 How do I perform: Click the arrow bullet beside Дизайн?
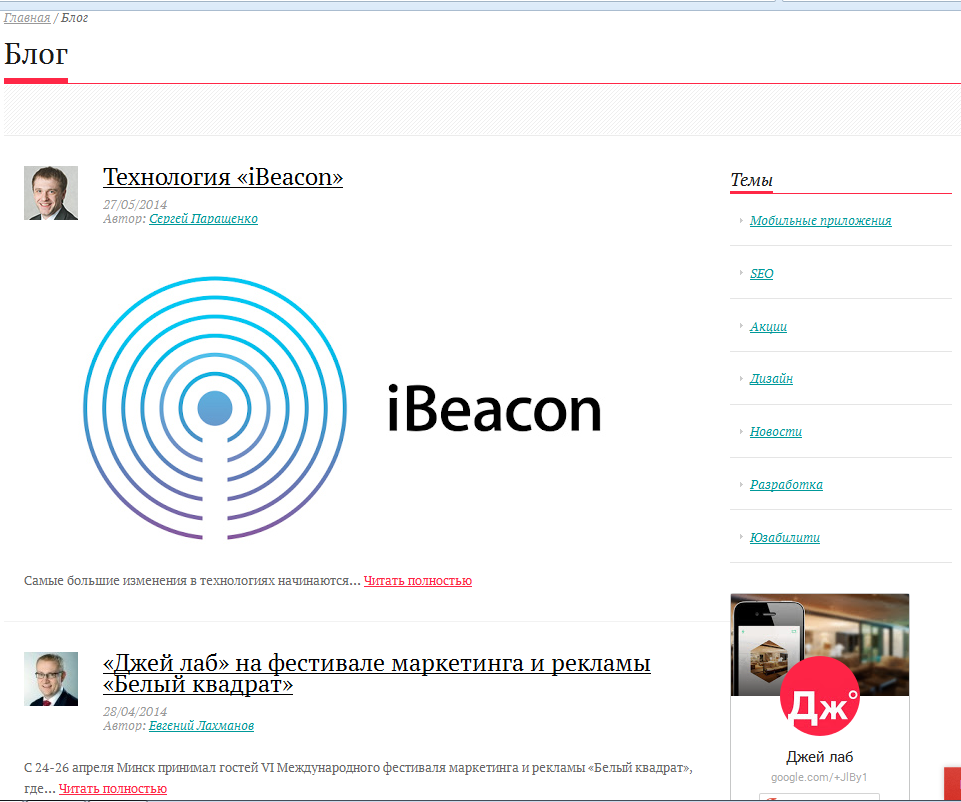click(x=741, y=378)
